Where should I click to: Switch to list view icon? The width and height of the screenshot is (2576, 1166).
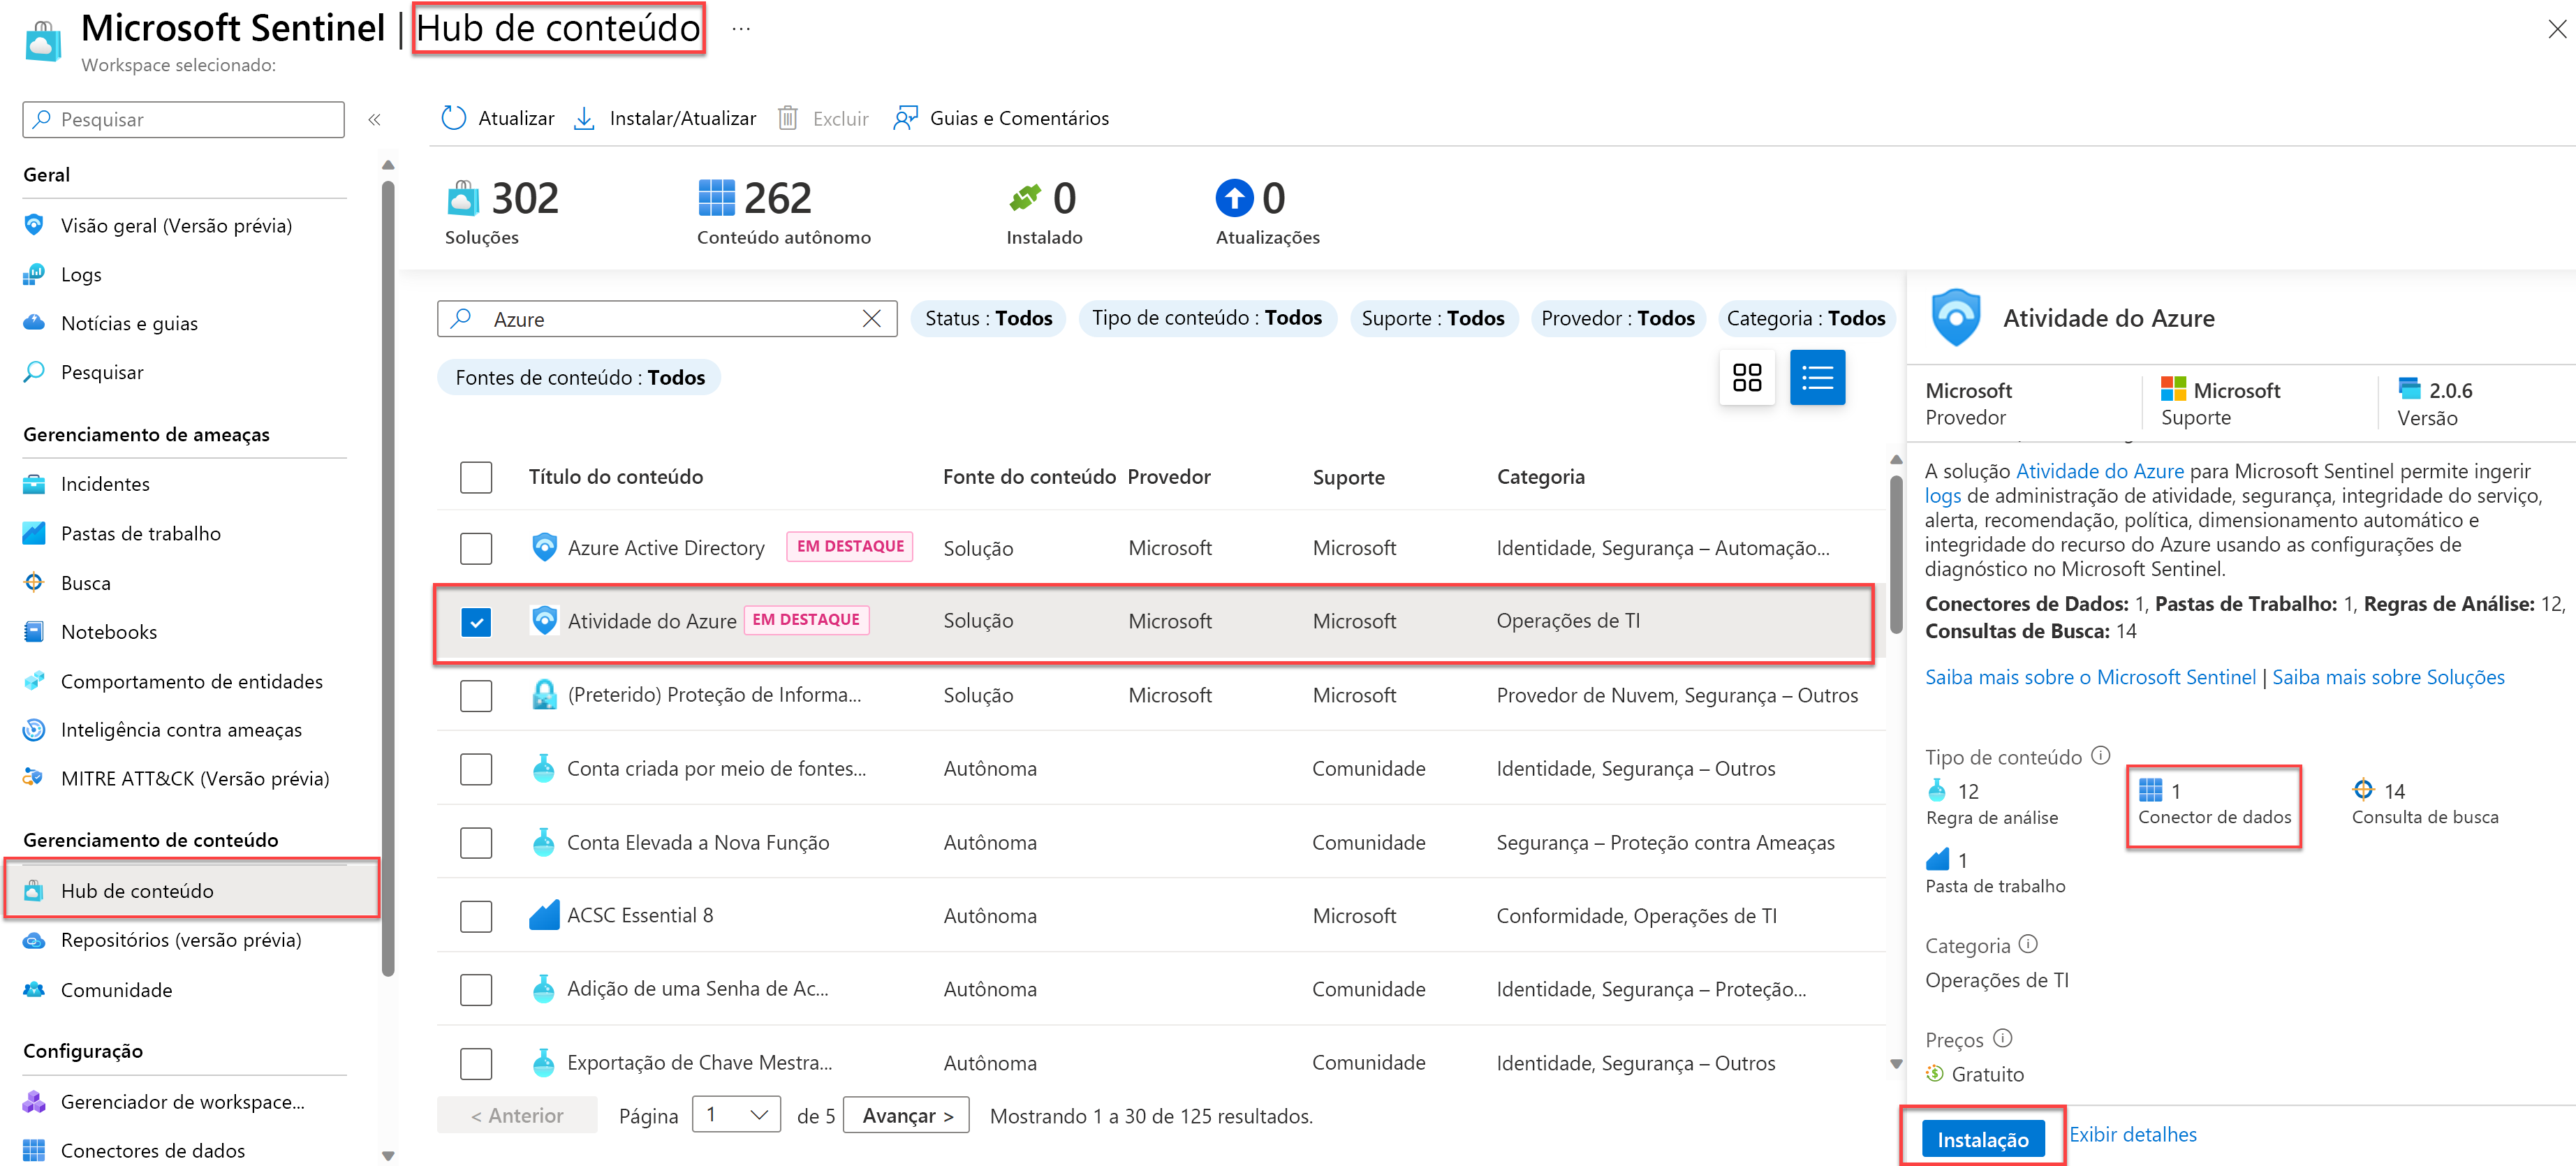pos(1816,377)
